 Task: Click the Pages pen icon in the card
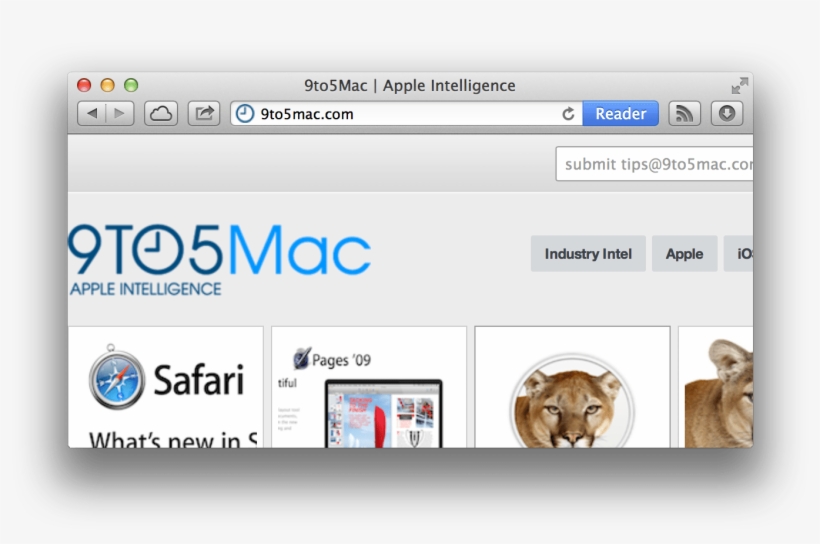[302, 358]
